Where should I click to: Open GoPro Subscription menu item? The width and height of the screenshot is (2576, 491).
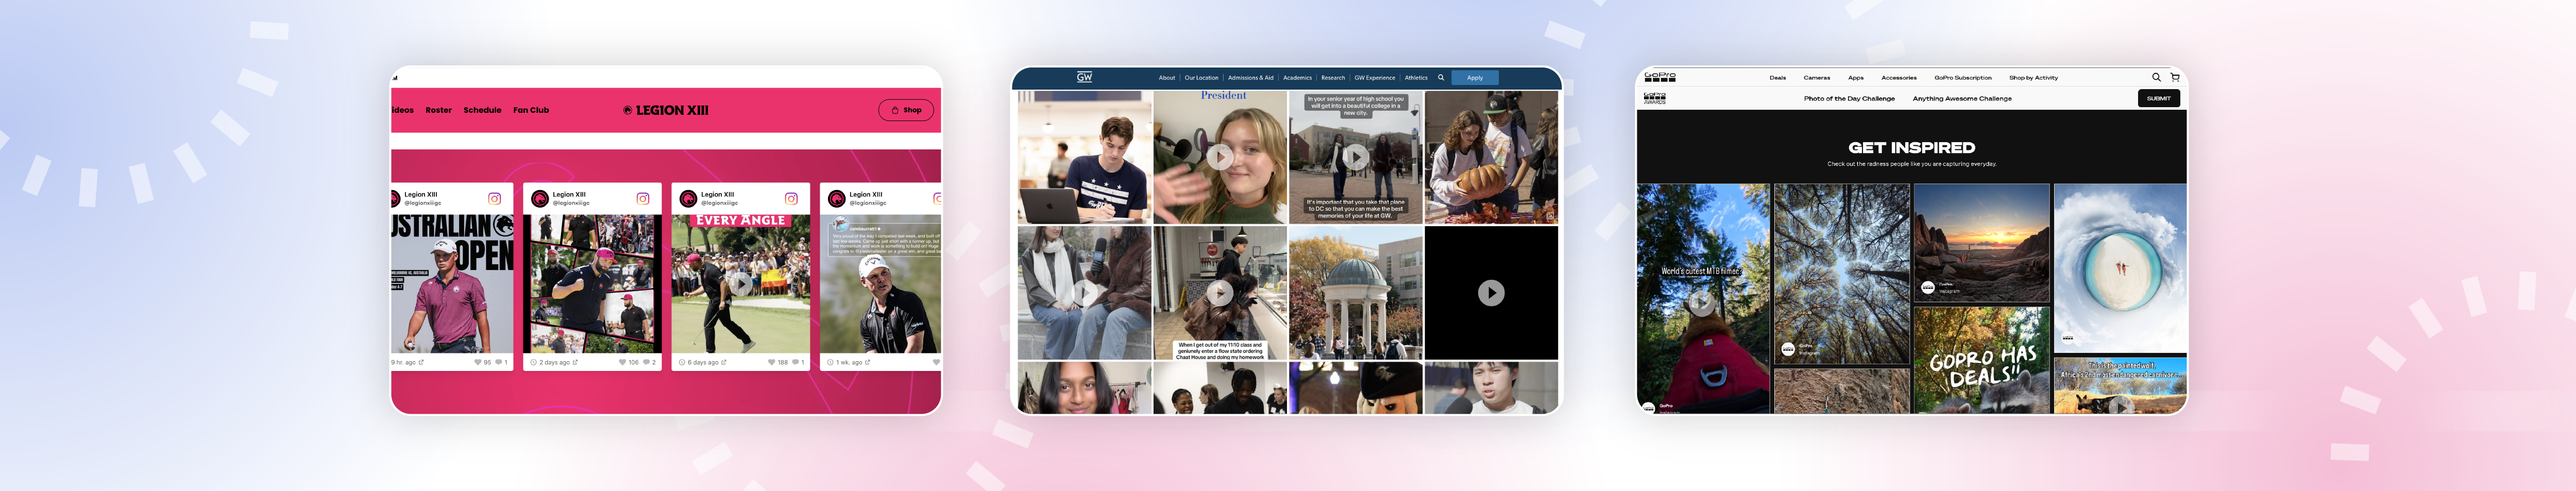1962,77
